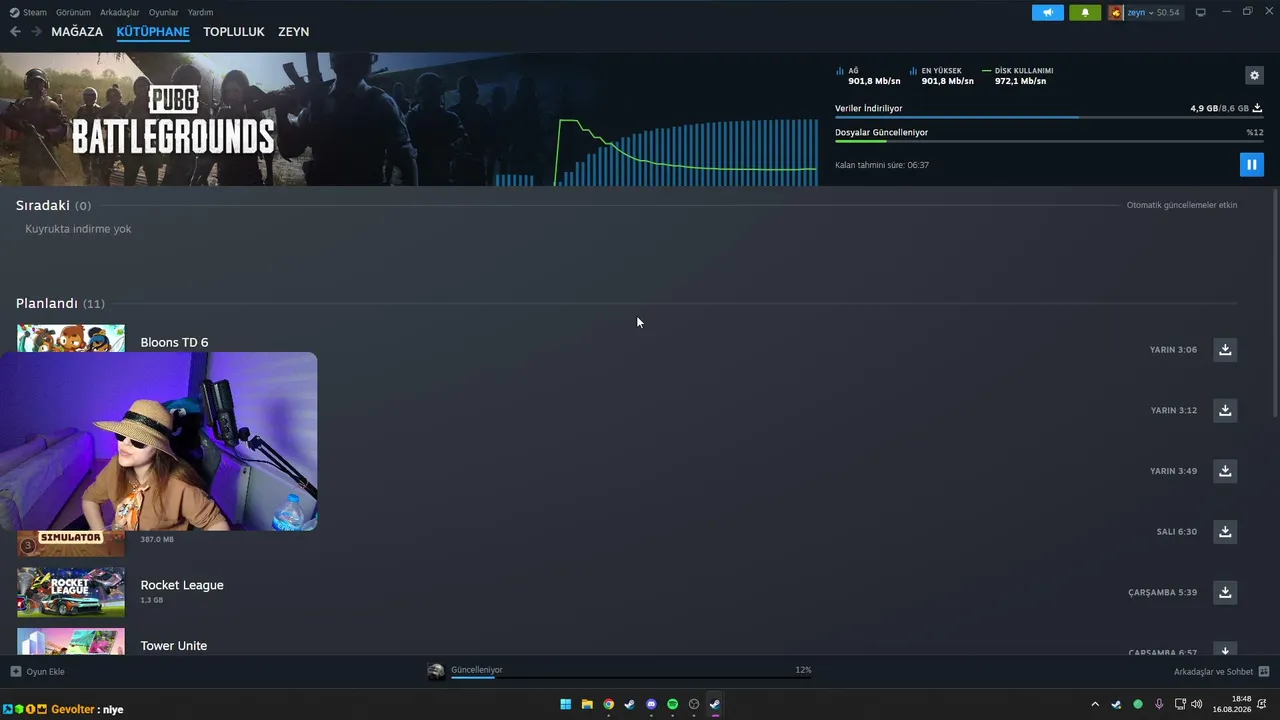Image resolution: width=1280 pixels, height=720 pixels.
Task: Open the Oyunlar menu
Action: (x=164, y=12)
